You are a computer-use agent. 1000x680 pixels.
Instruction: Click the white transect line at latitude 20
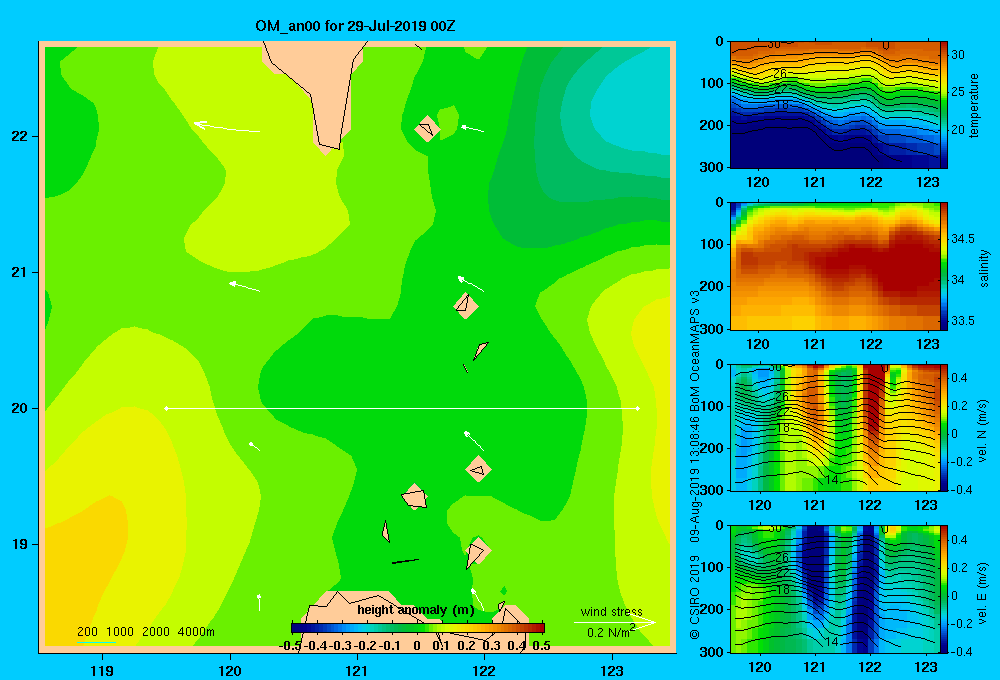coord(402,408)
